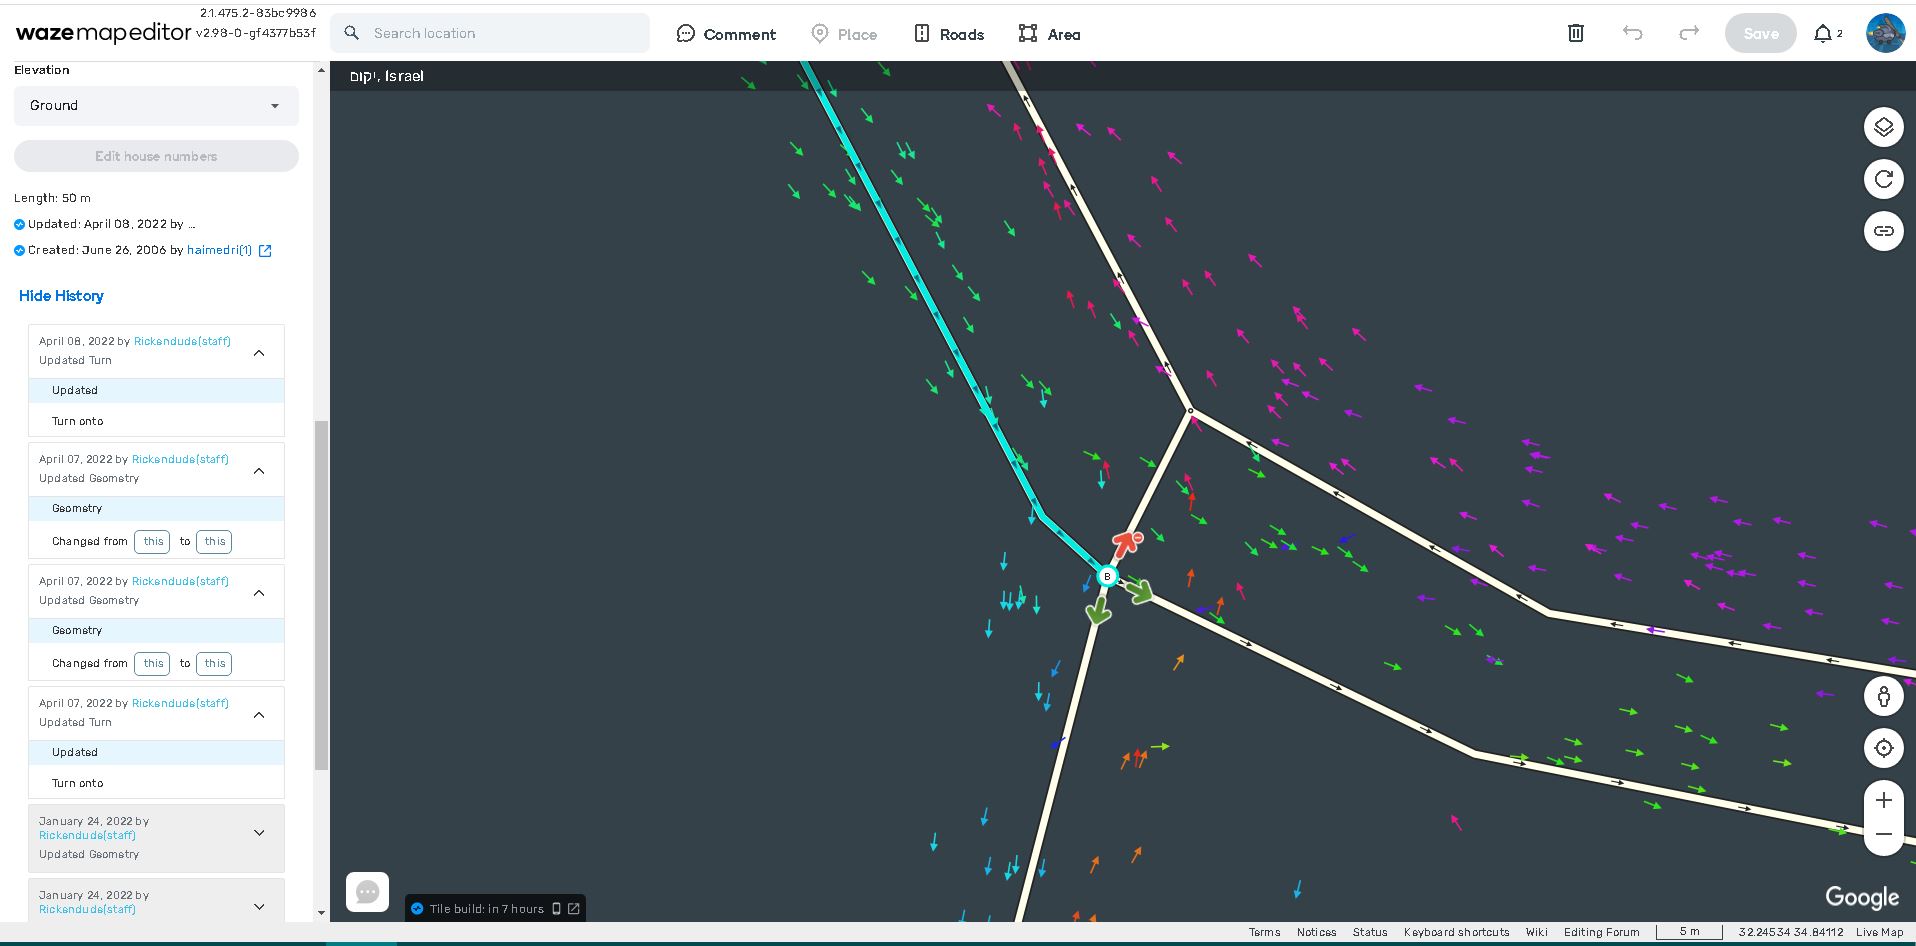
Task: Open the haimedri creator profile link
Action: pos(219,250)
